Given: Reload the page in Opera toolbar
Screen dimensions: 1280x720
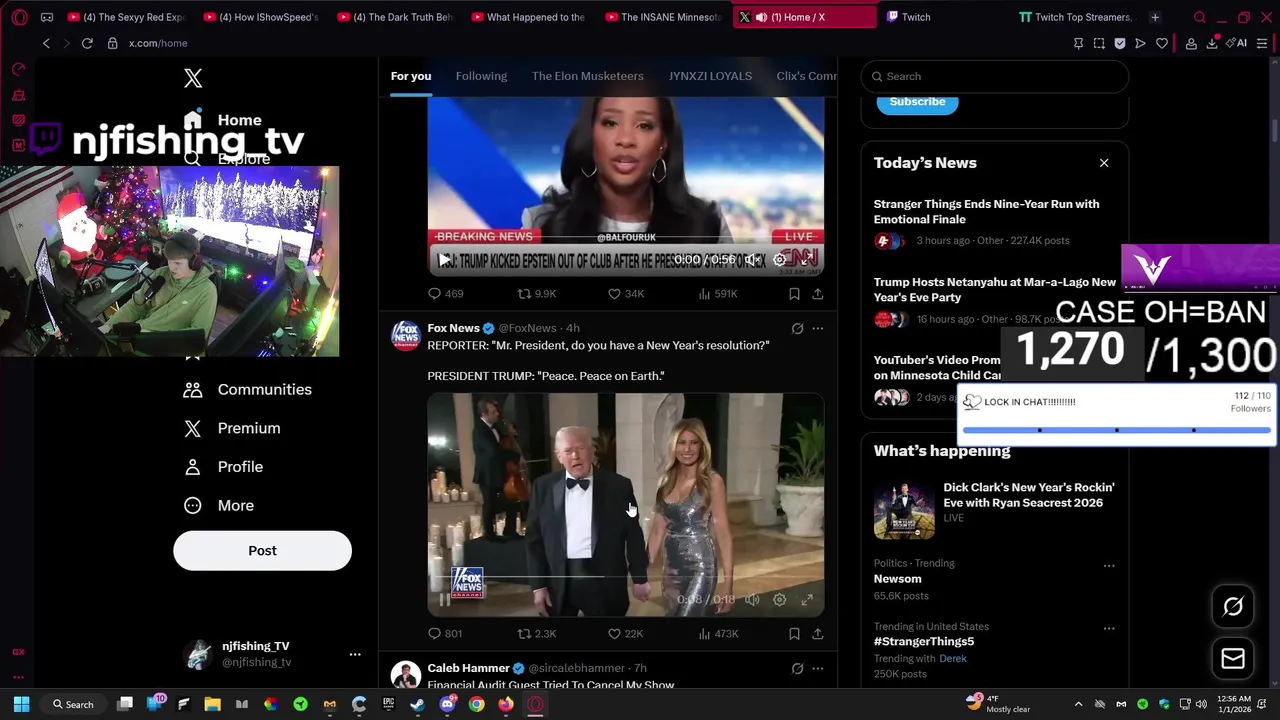Looking at the screenshot, I should coord(87,43).
